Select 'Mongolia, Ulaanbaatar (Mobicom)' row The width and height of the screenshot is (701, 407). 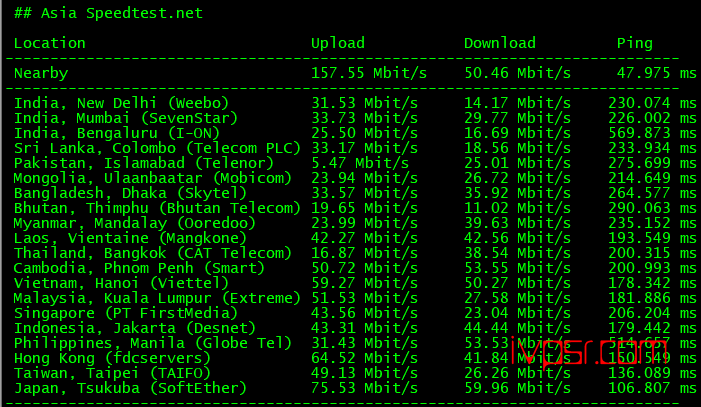[355, 178]
